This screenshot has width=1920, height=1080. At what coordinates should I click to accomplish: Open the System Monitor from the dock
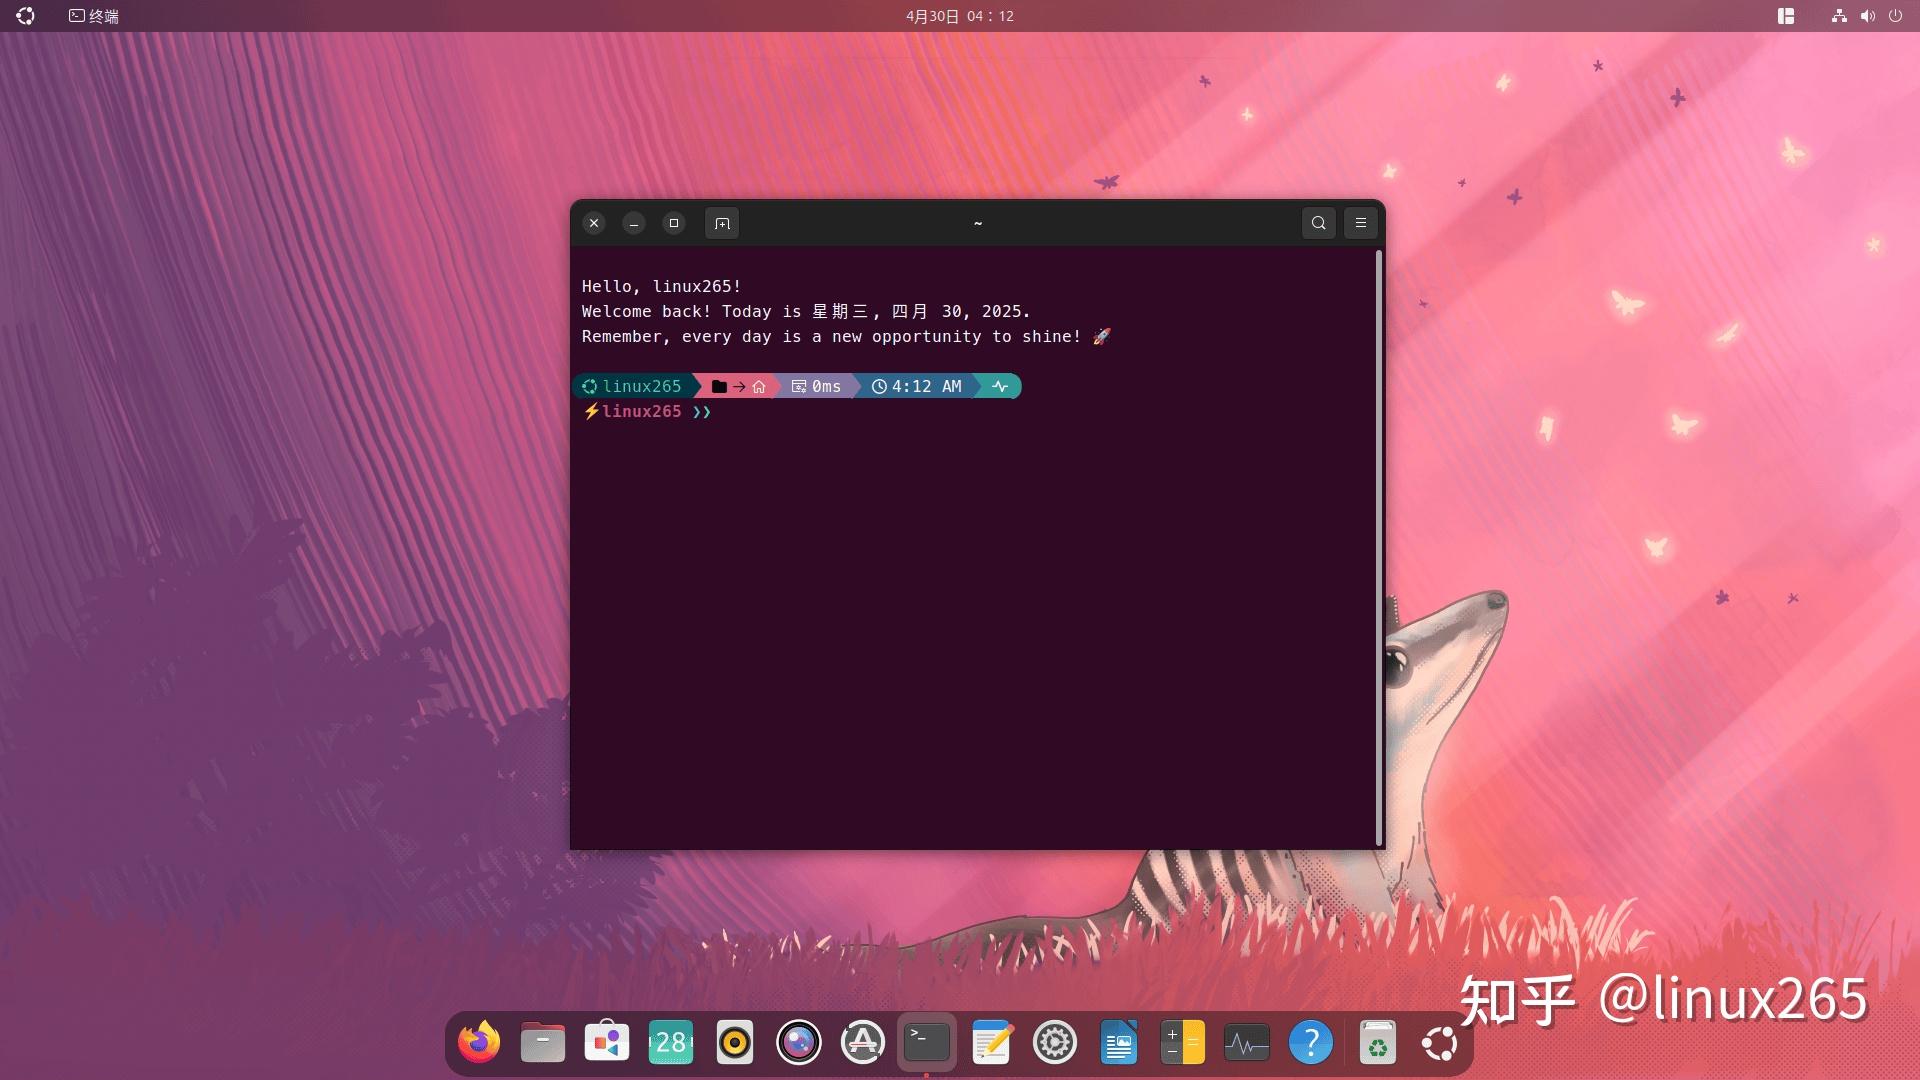click(1247, 1042)
